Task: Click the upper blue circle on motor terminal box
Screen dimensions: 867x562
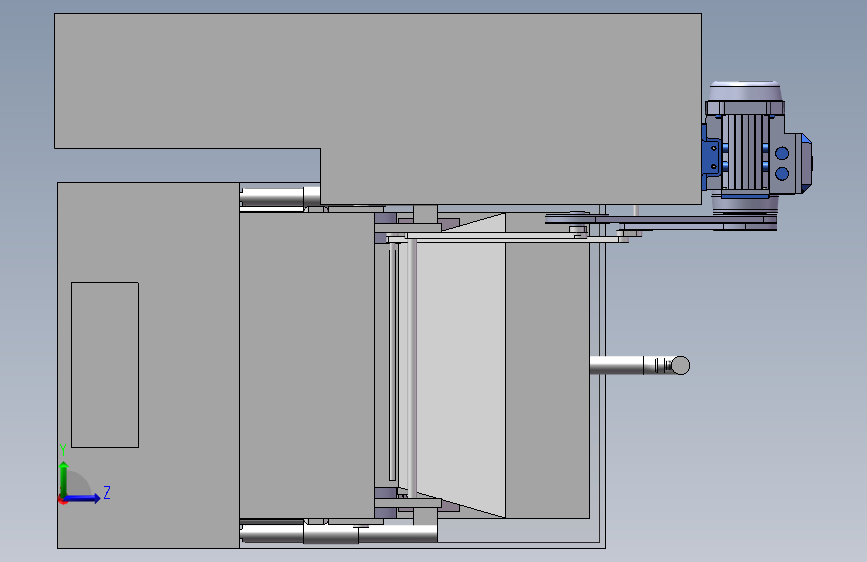Action: point(782,153)
